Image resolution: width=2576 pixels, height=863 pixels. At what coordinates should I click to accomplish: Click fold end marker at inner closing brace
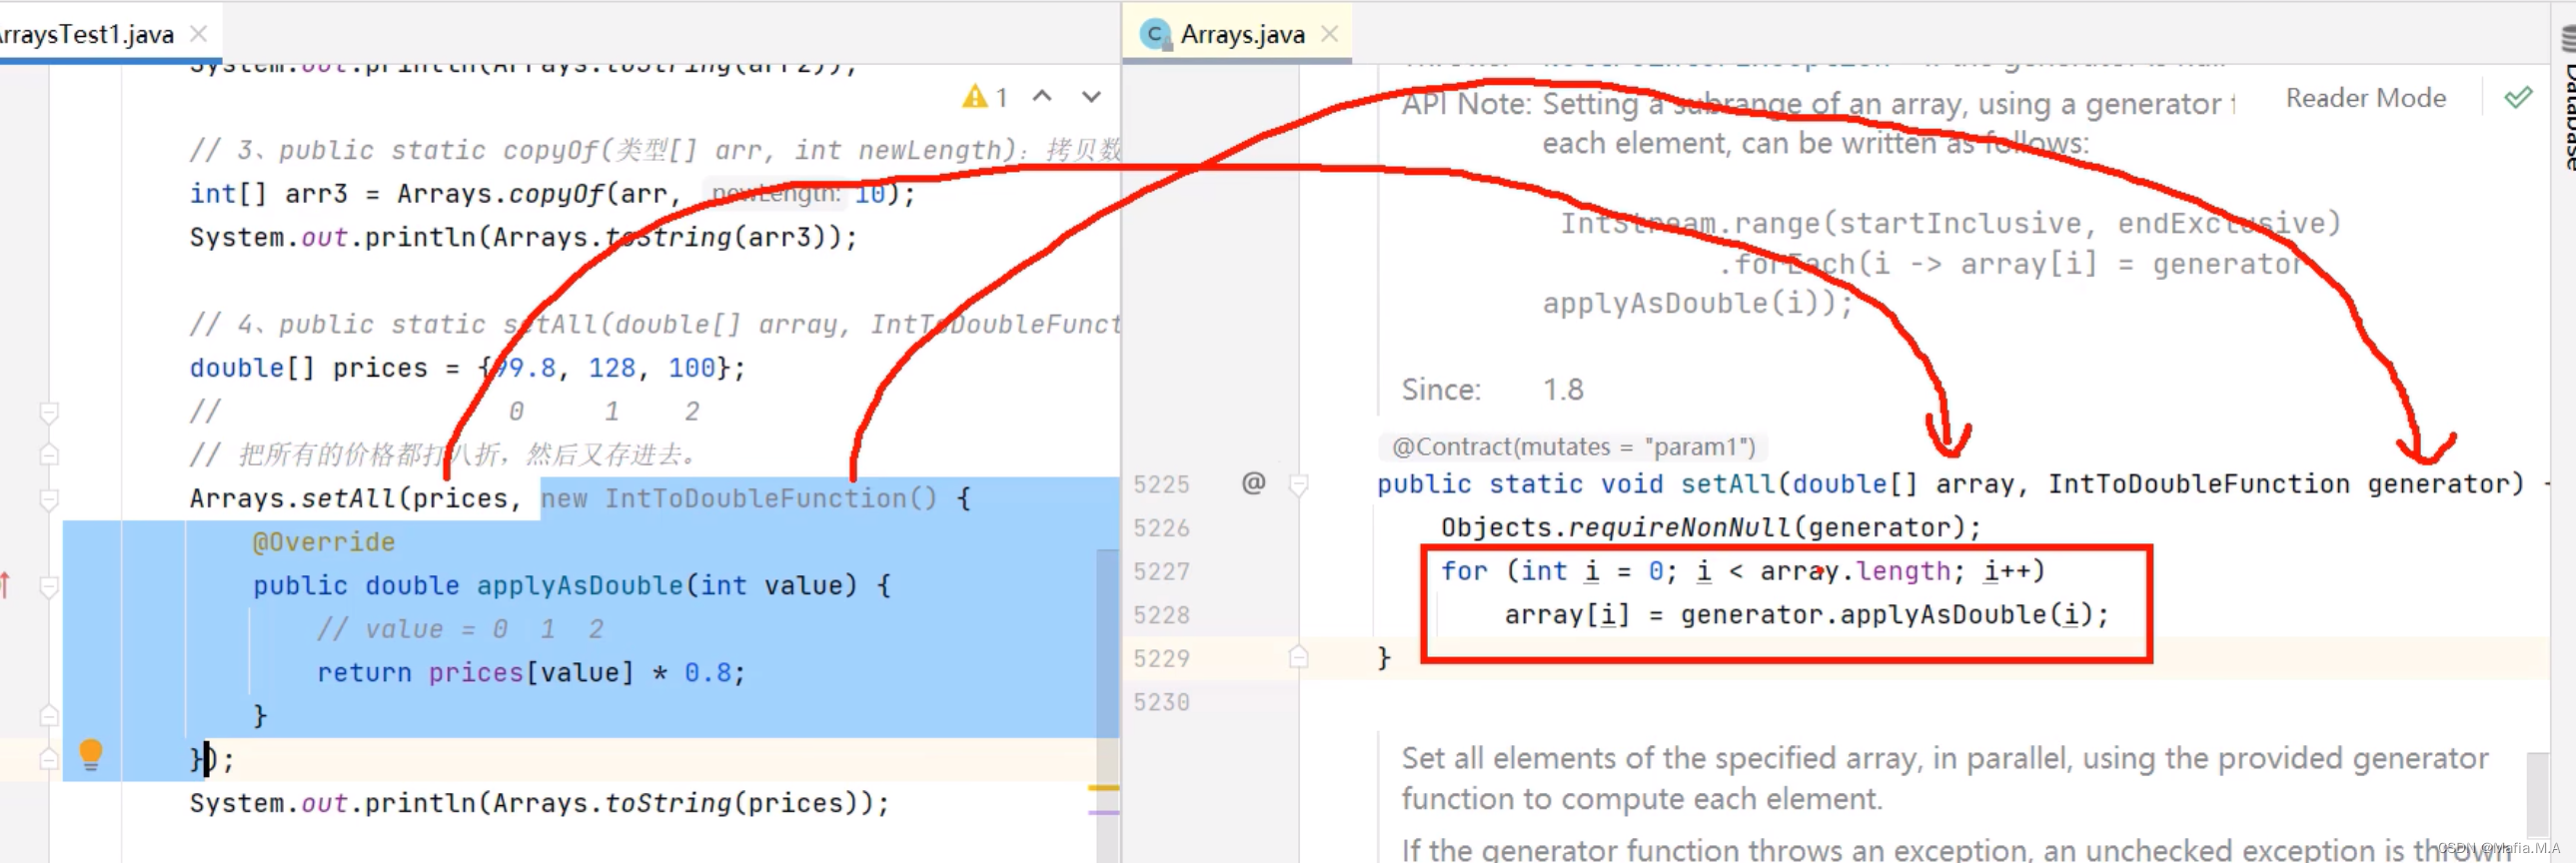[x=49, y=716]
